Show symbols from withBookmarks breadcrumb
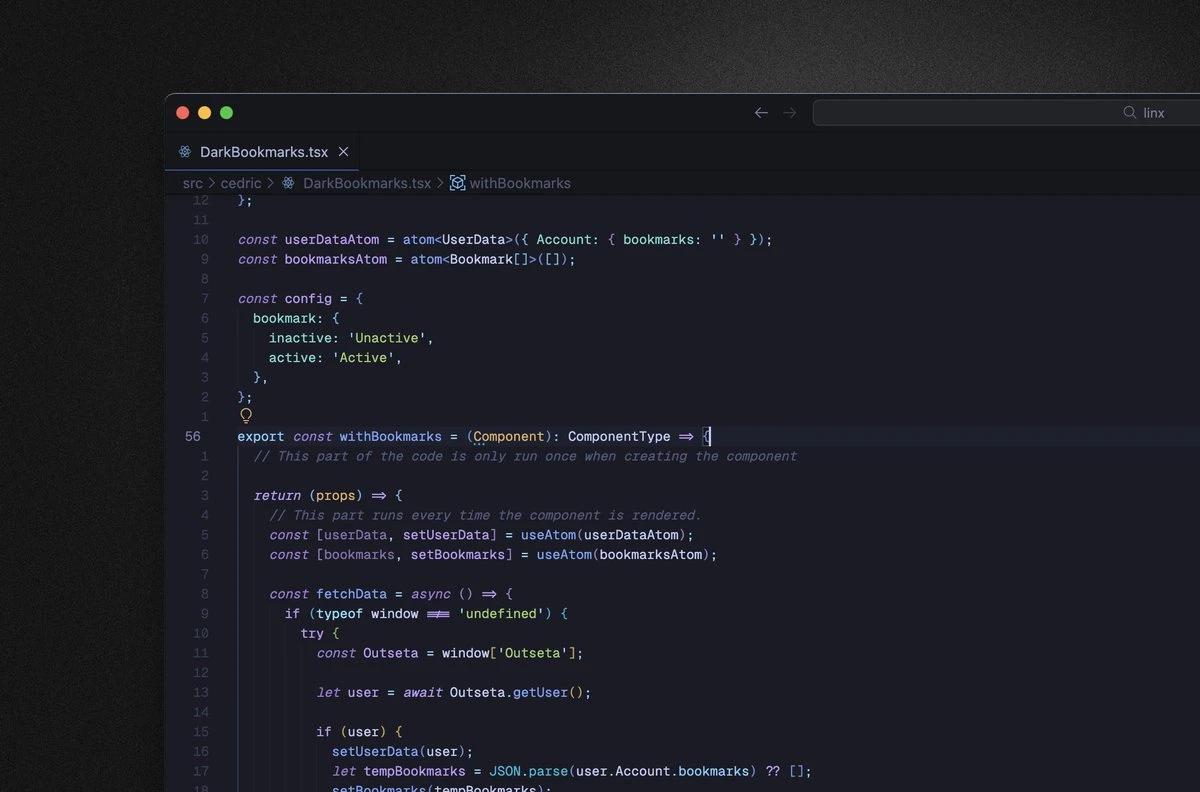The height and width of the screenshot is (792, 1200). click(x=520, y=183)
